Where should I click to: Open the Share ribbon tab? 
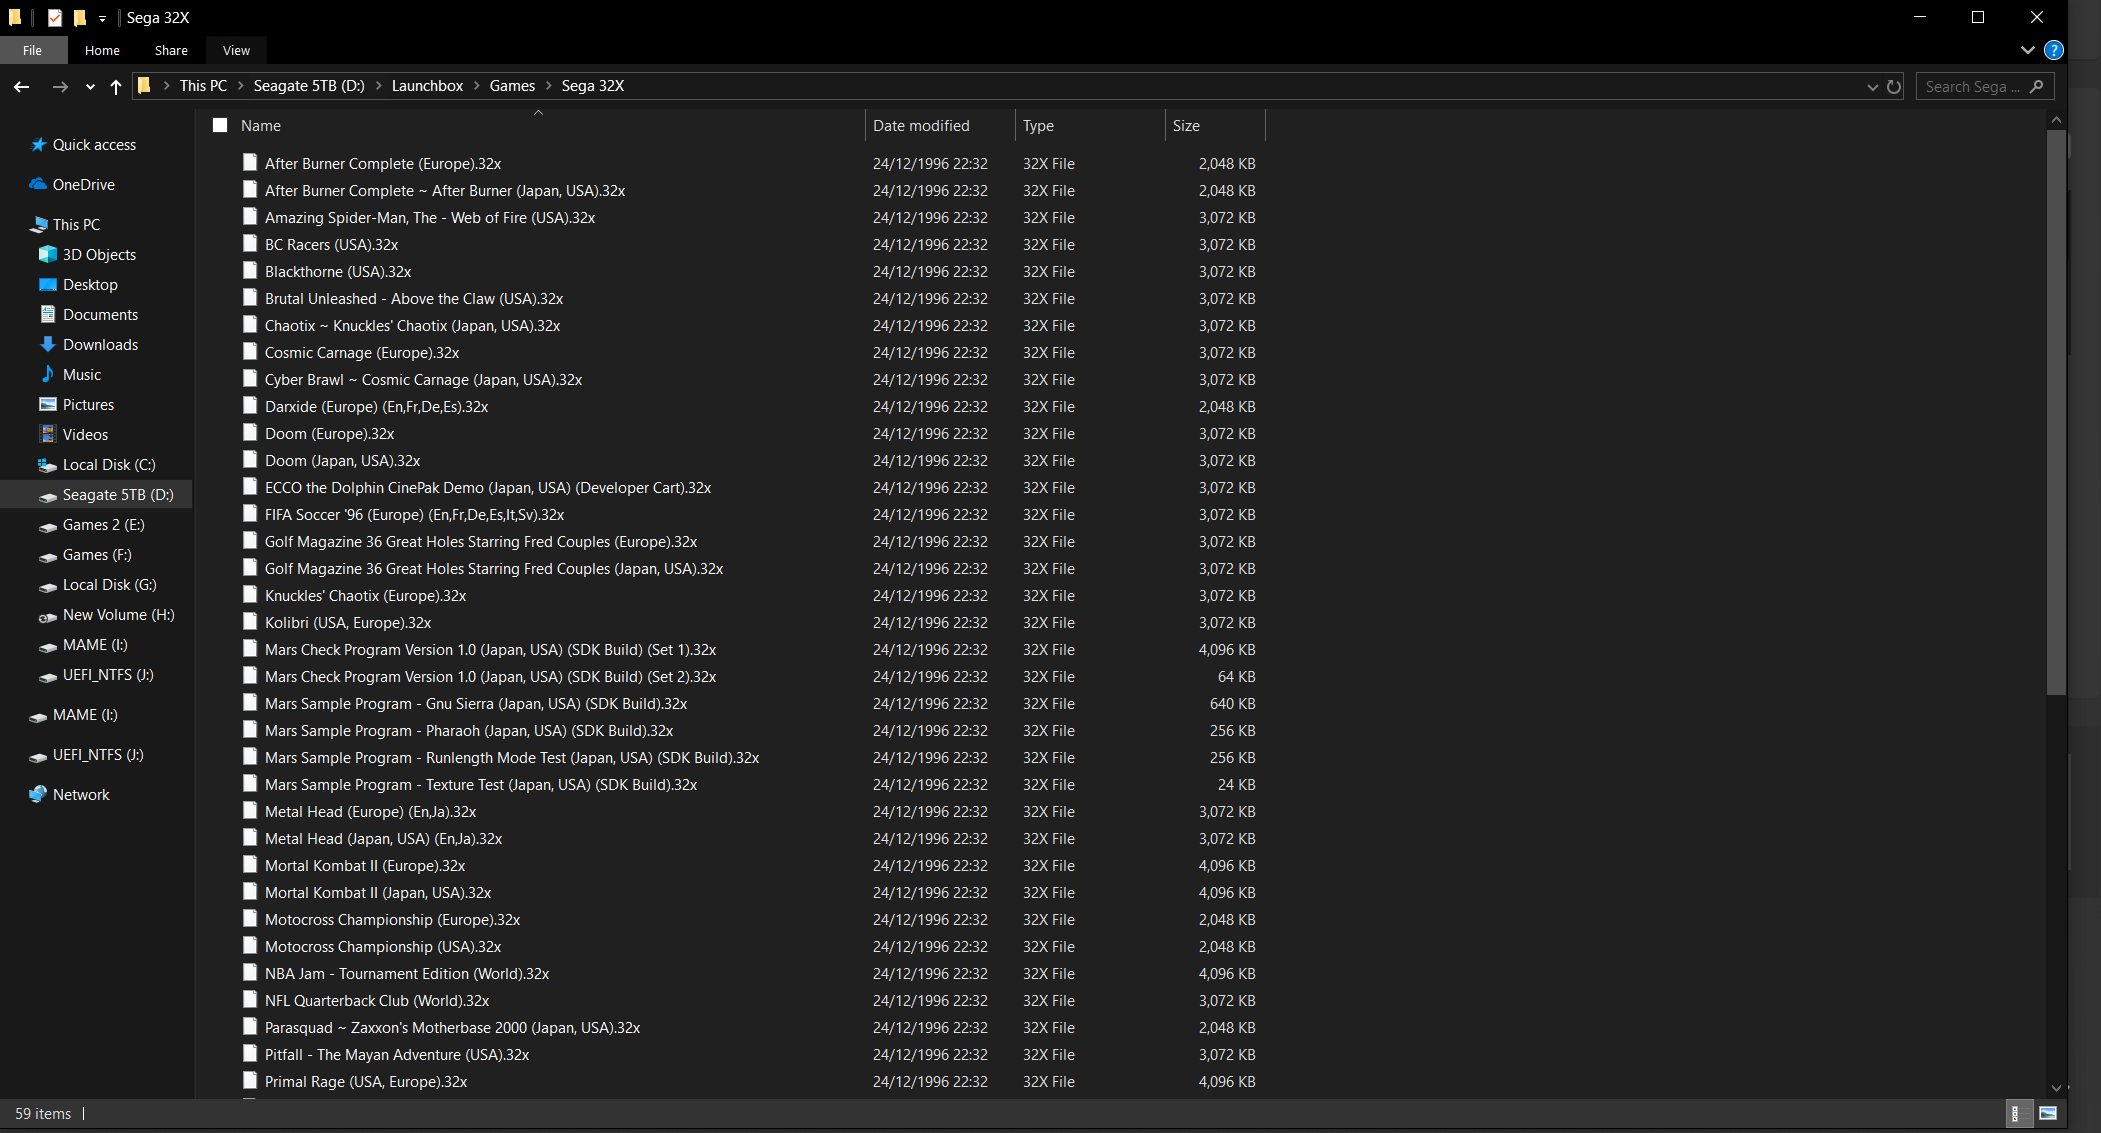click(171, 50)
